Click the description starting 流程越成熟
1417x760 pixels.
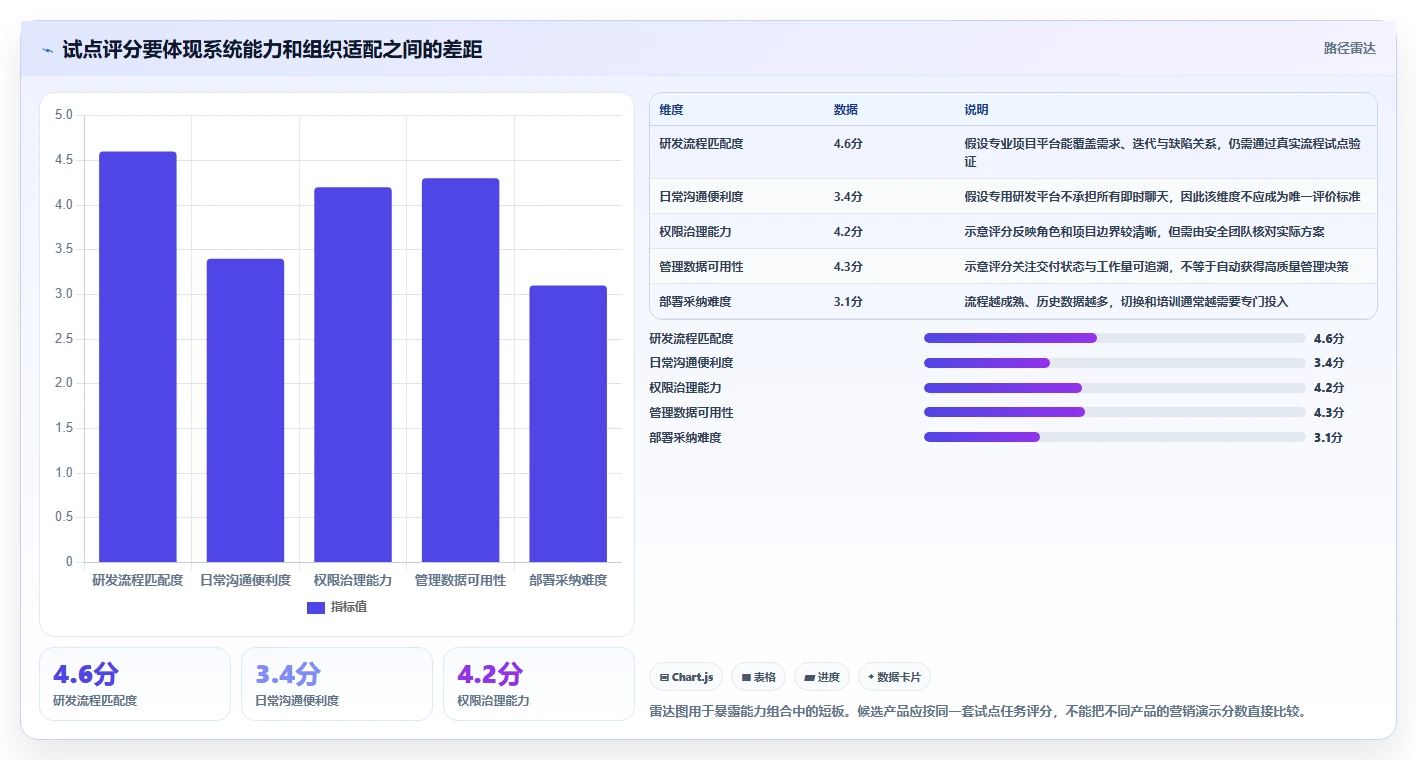tap(1126, 301)
